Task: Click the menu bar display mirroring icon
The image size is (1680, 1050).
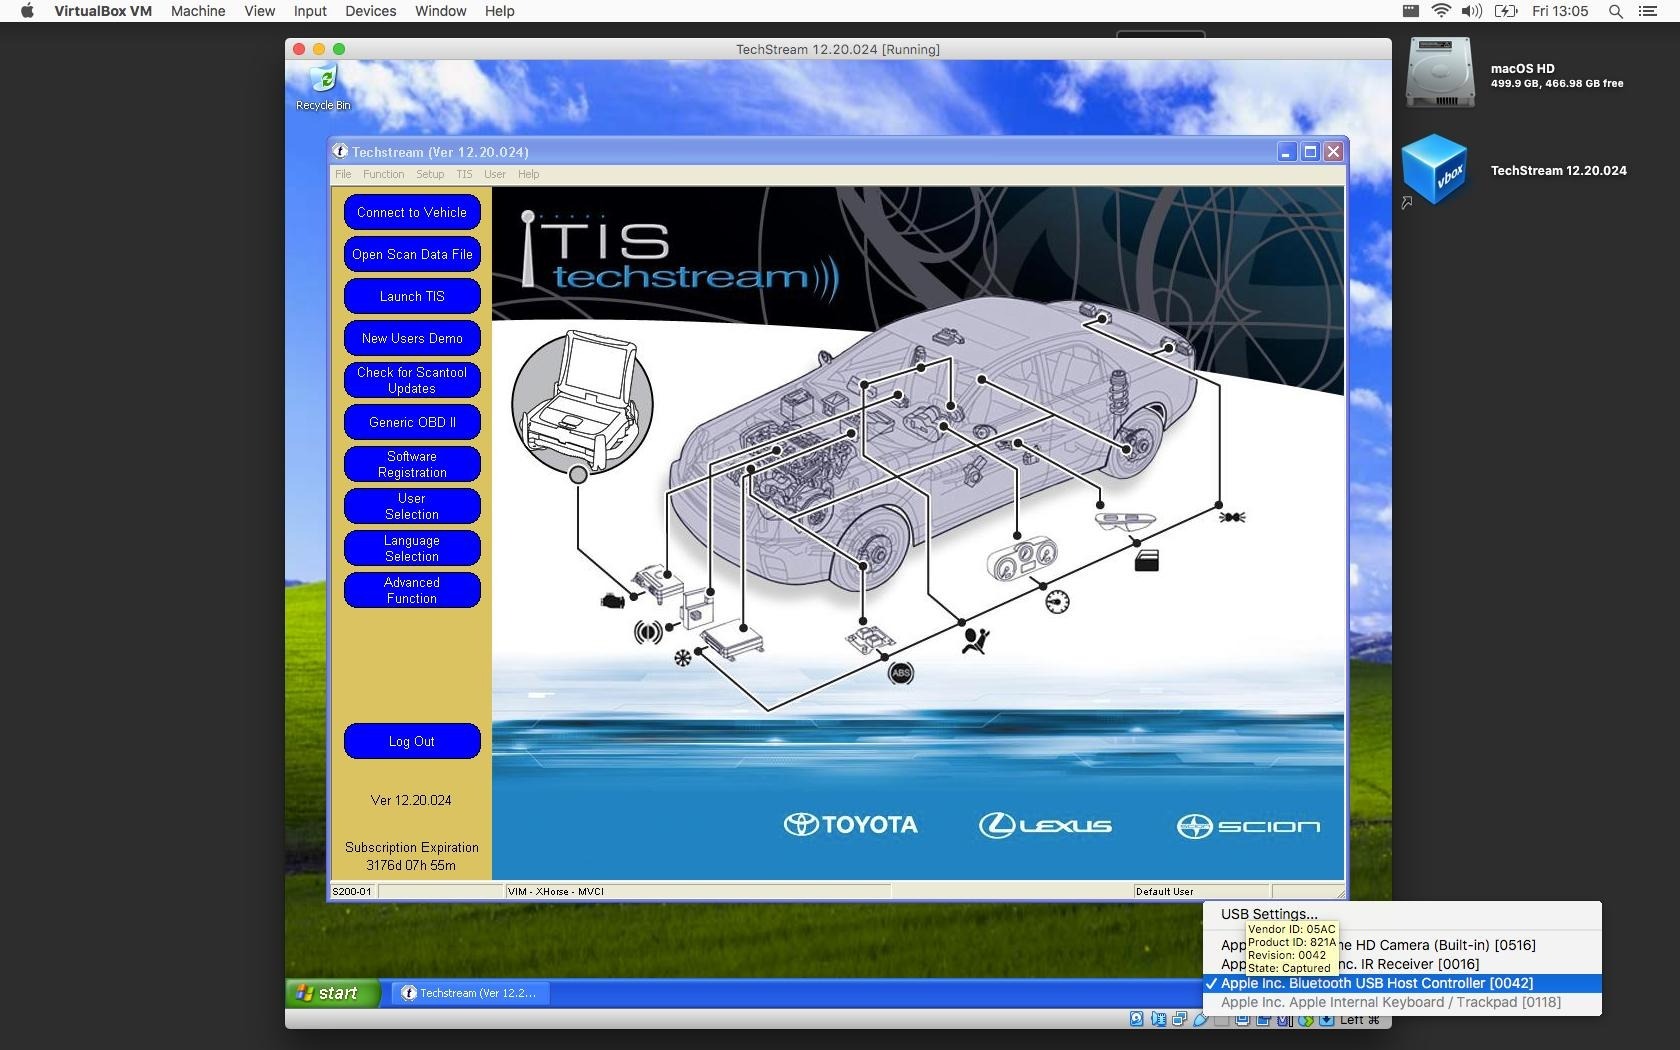Action: 1410,11
